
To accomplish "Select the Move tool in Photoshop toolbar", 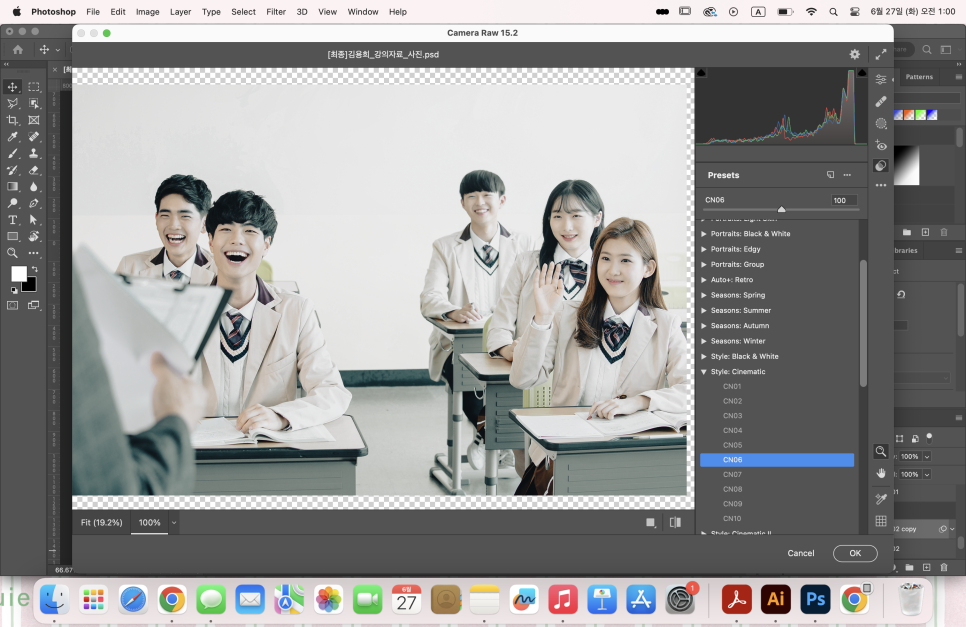I will tap(12, 87).
